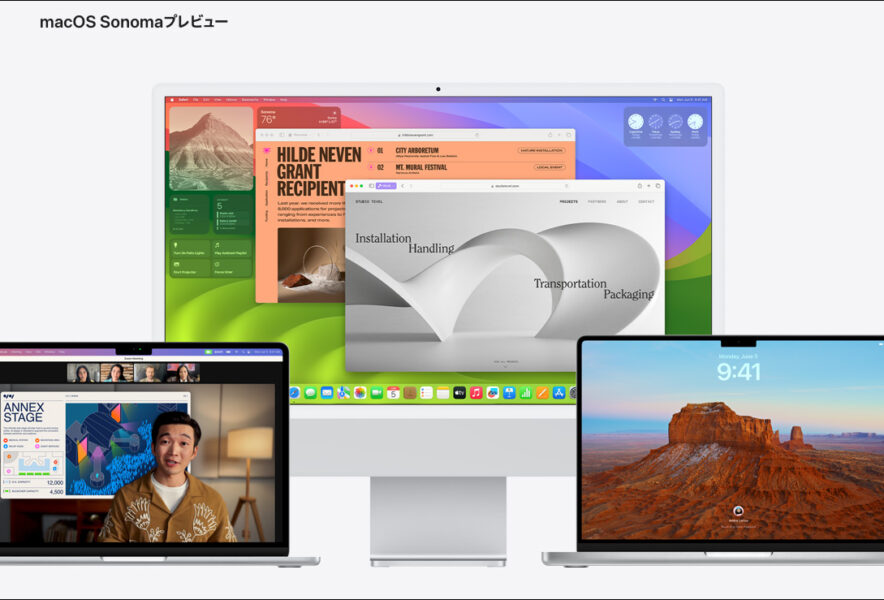Open CONTACT link on the studio website

point(646,201)
